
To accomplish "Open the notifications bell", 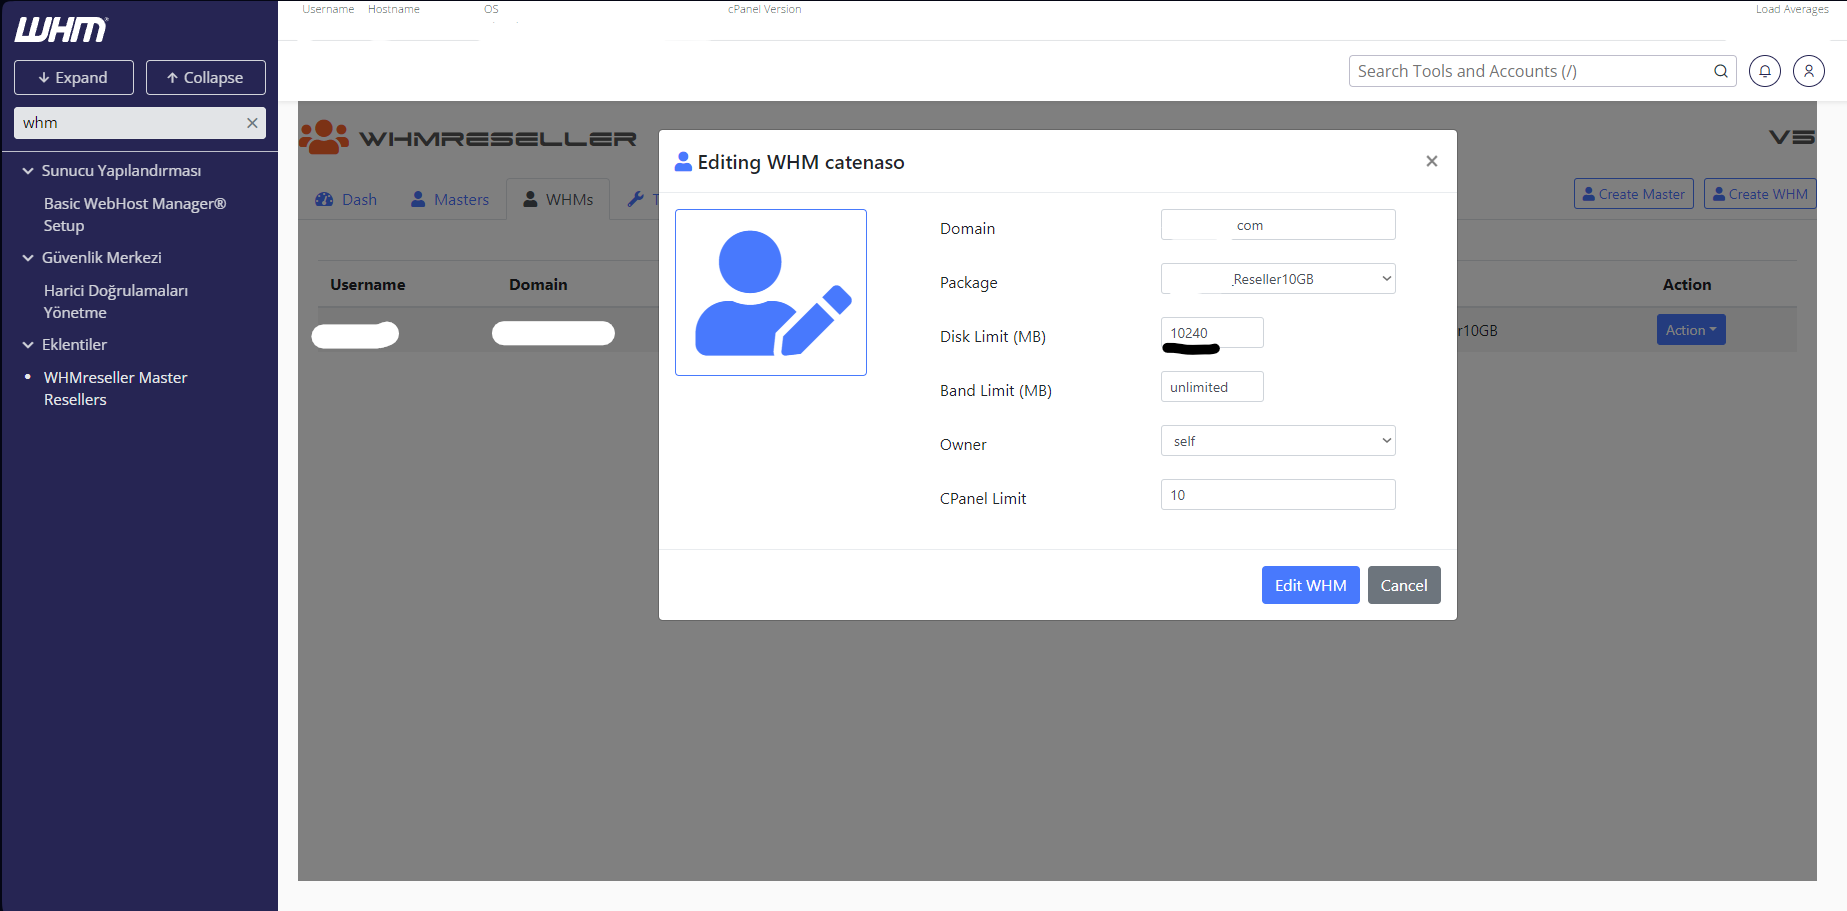I will point(1765,71).
